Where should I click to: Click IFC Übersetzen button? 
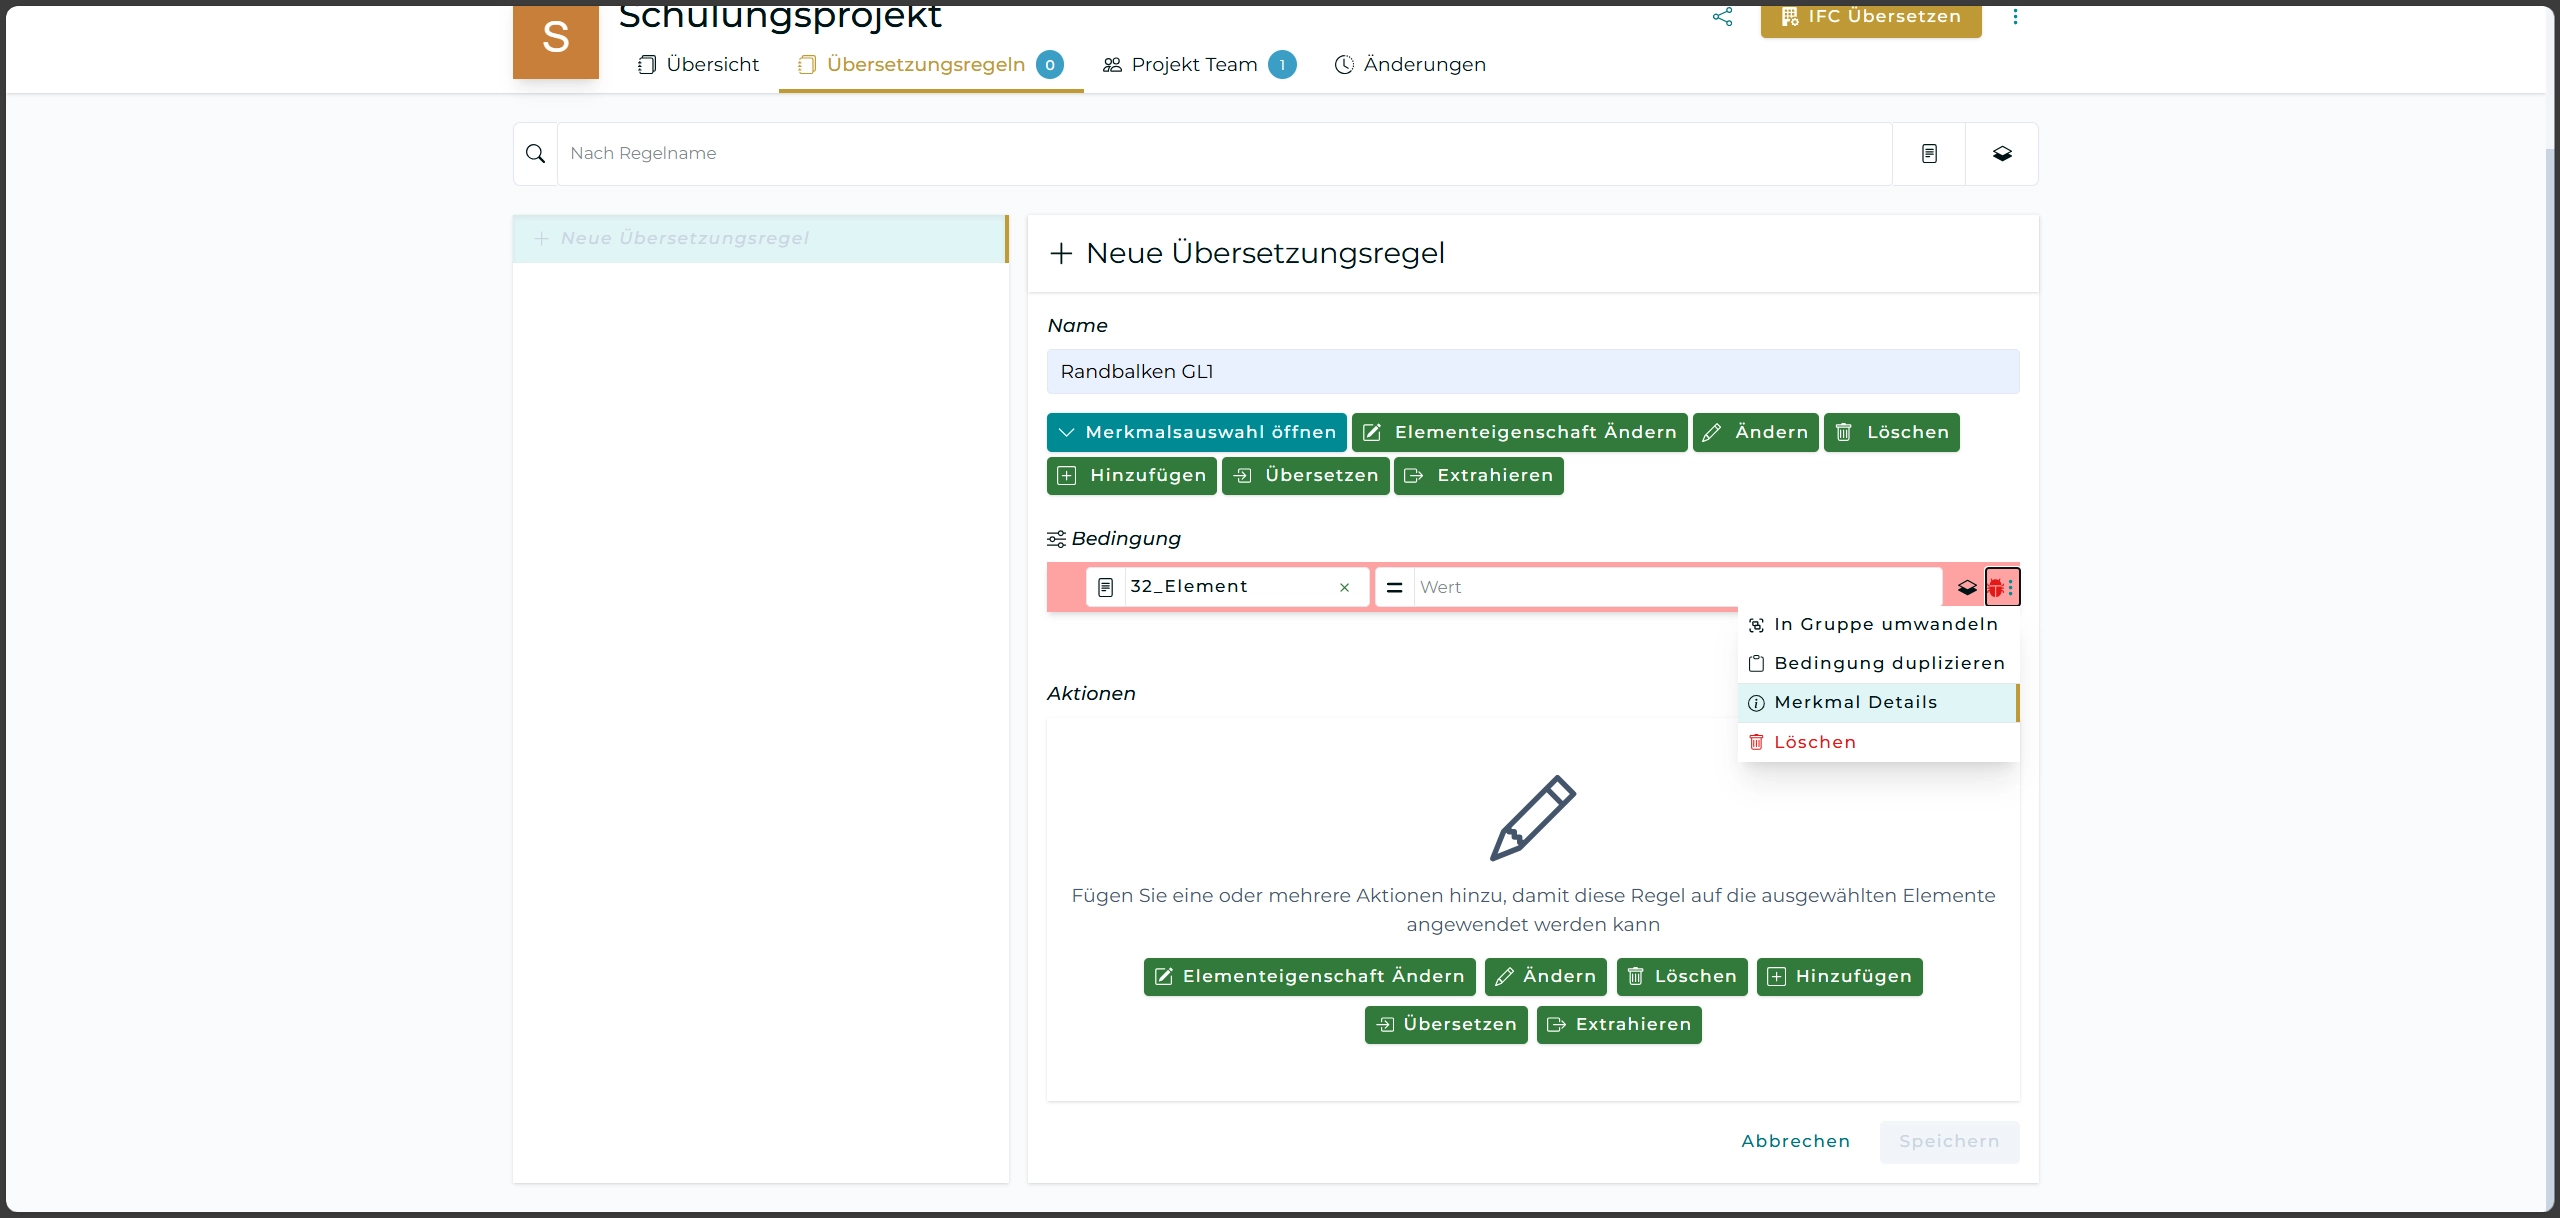point(1870,17)
